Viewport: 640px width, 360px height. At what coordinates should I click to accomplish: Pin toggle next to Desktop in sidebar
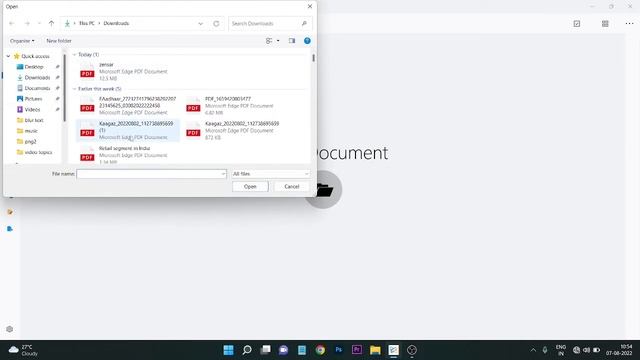coord(58,67)
